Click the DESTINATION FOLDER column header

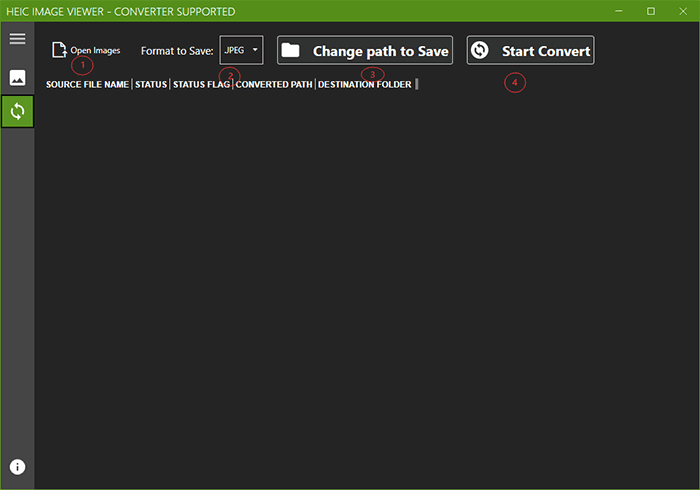point(365,84)
